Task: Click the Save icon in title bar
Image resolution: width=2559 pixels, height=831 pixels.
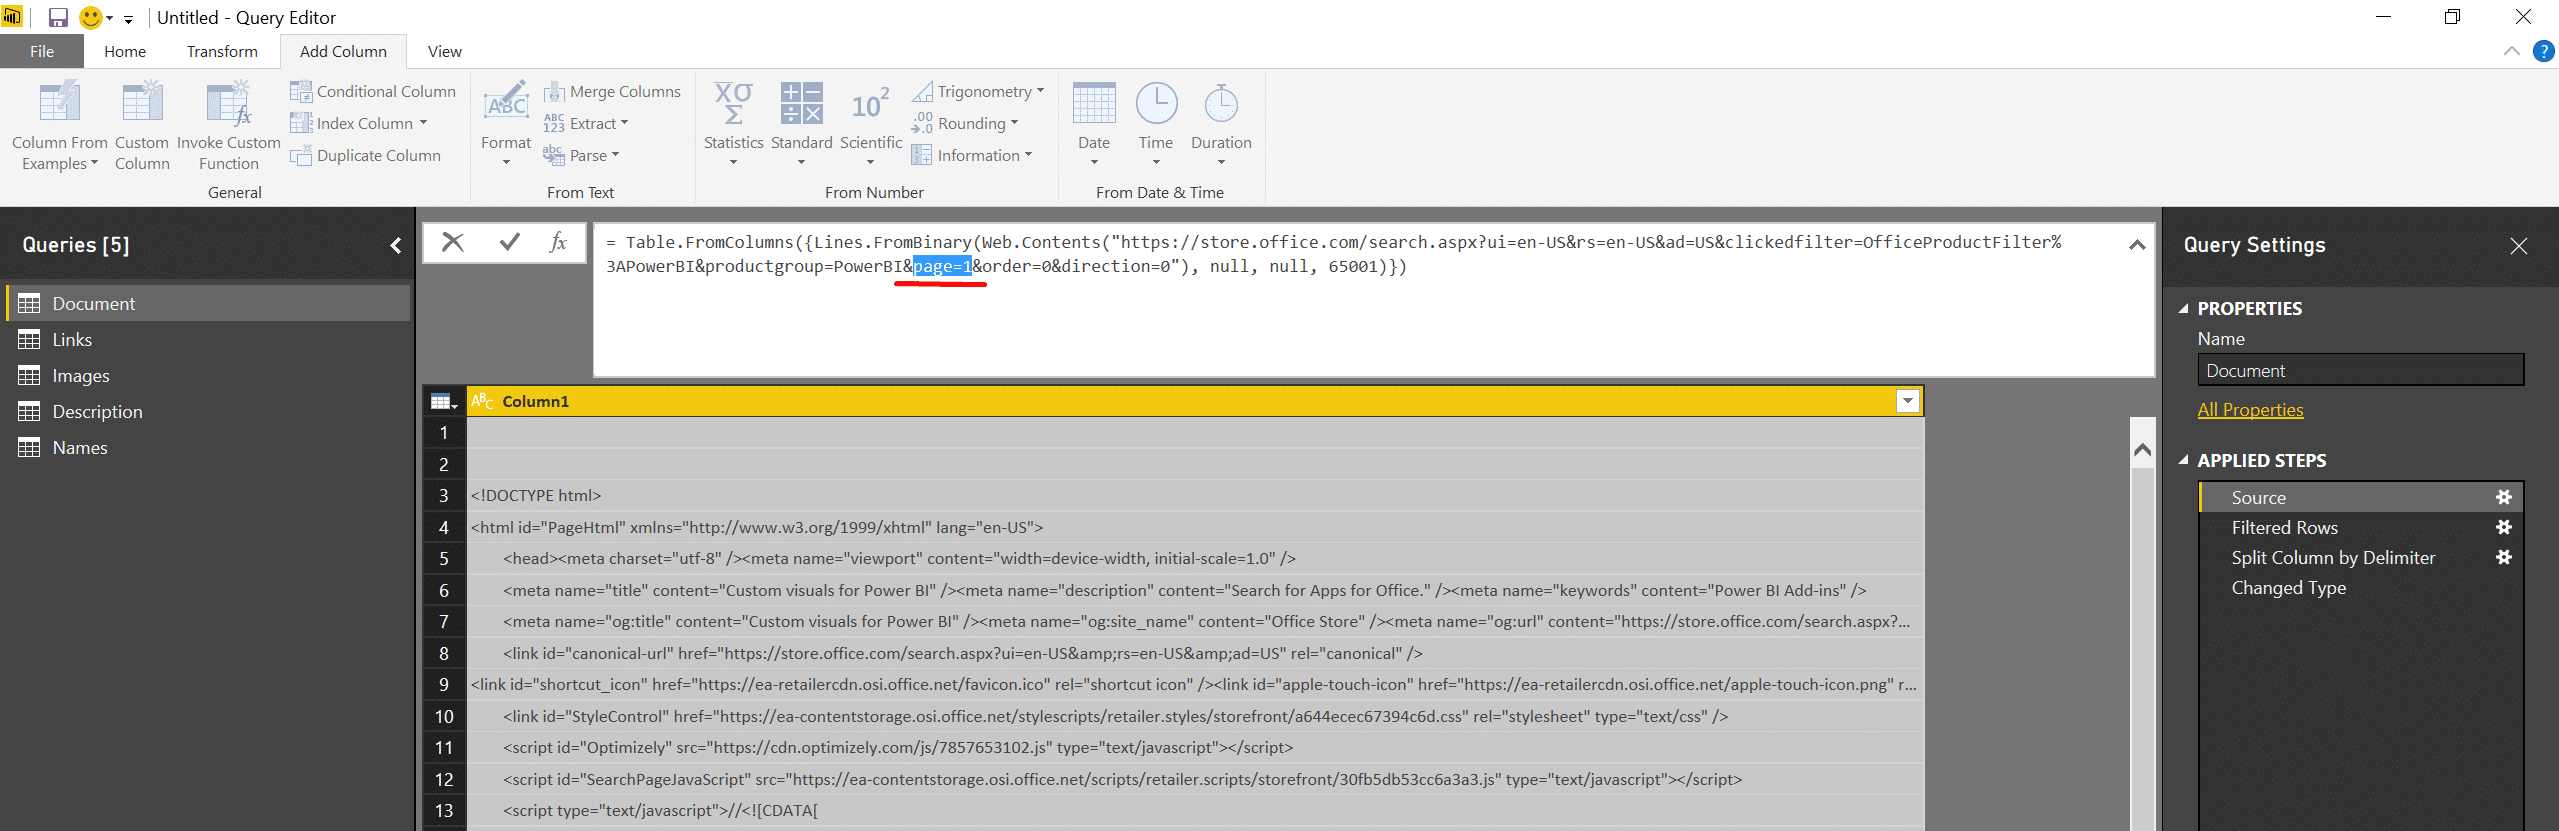Action: pos(58,17)
